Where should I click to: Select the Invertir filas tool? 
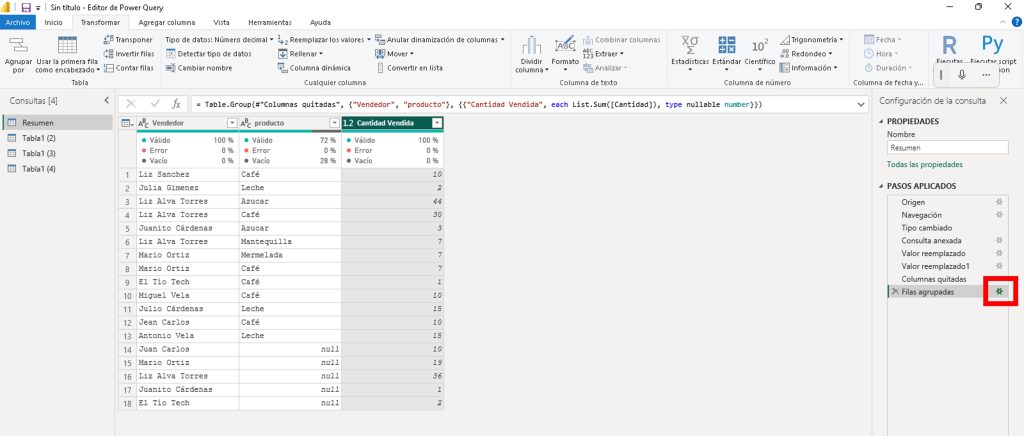tap(109, 54)
